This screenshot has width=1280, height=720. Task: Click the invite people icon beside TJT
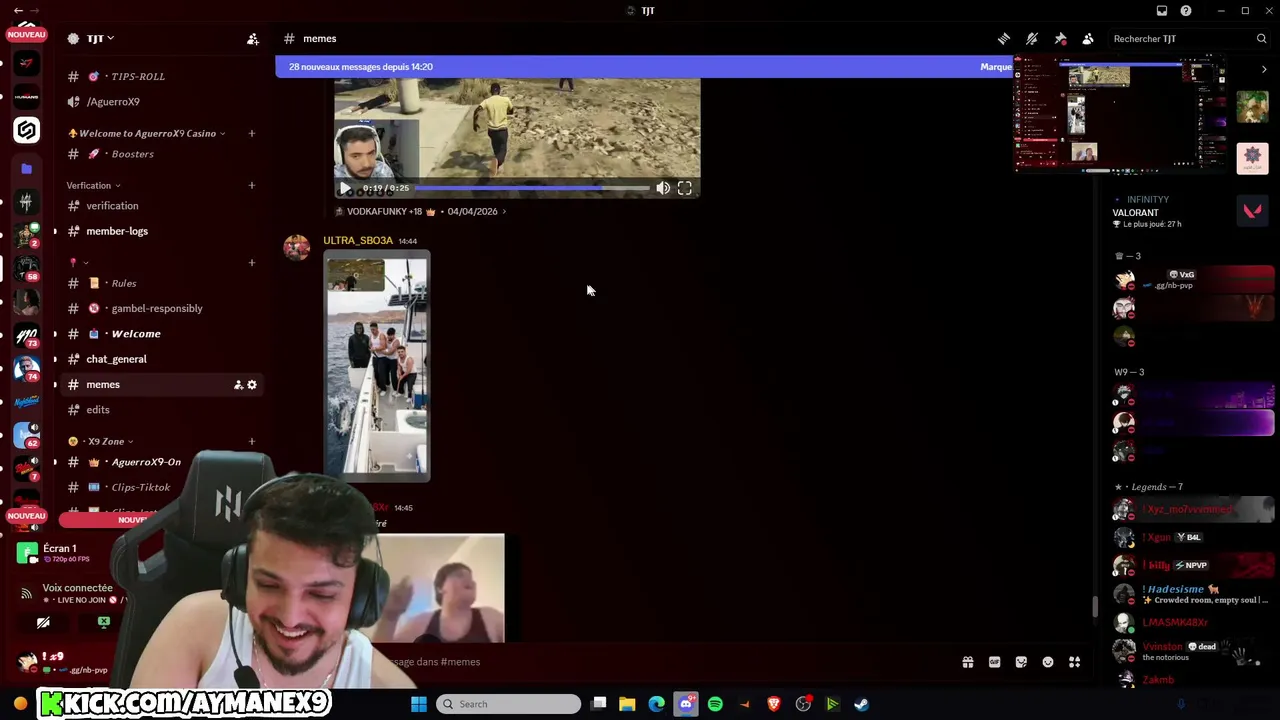(253, 39)
